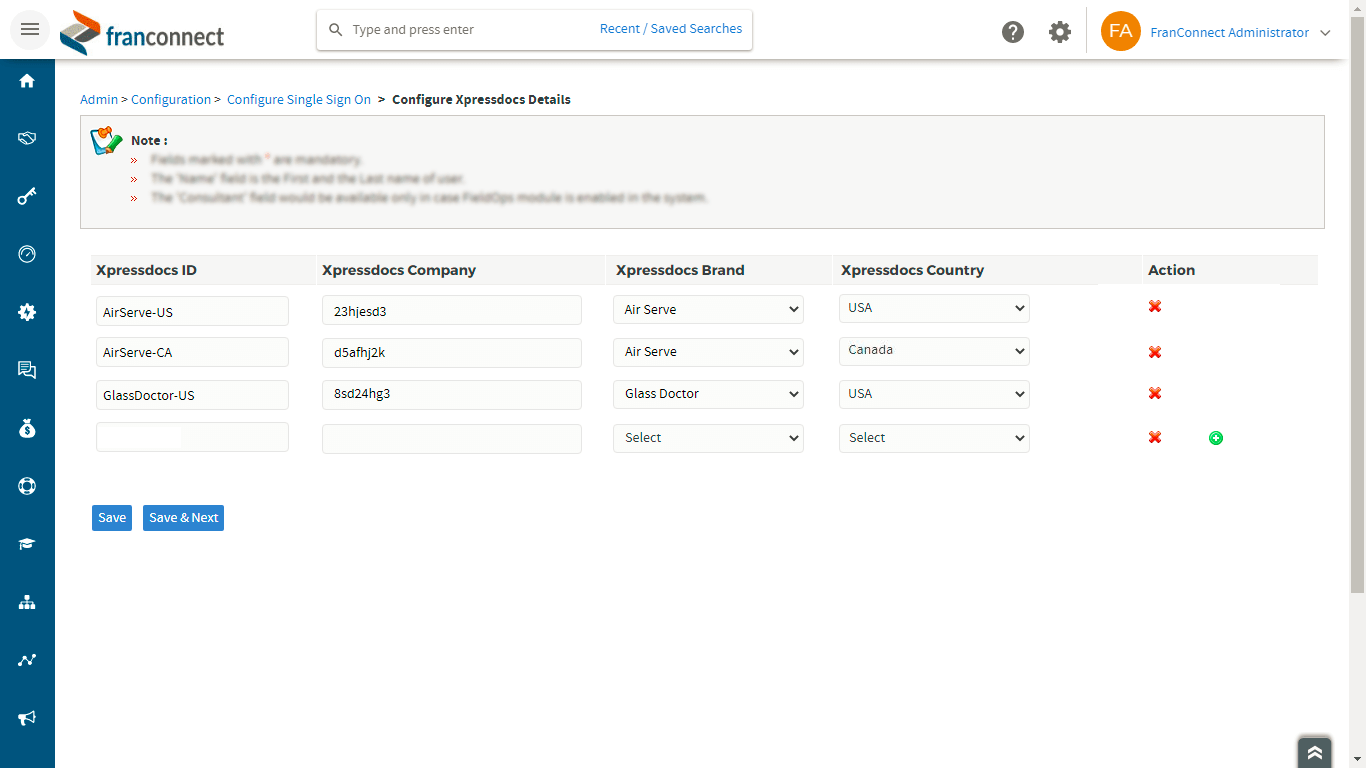Open the graduation cap training icon
Screen dimensions: 1366x768
click(27, 544)
